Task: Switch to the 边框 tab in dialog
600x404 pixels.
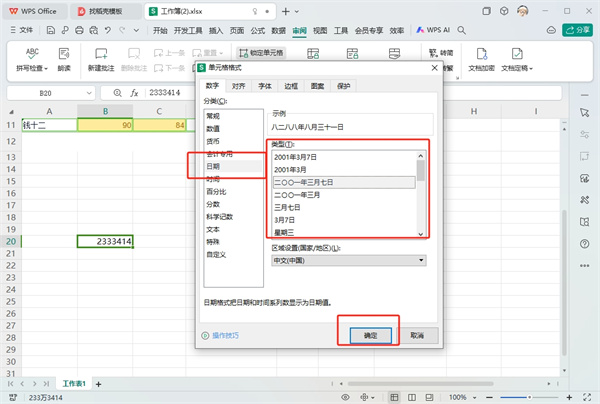Action: (x=290, y=86)
